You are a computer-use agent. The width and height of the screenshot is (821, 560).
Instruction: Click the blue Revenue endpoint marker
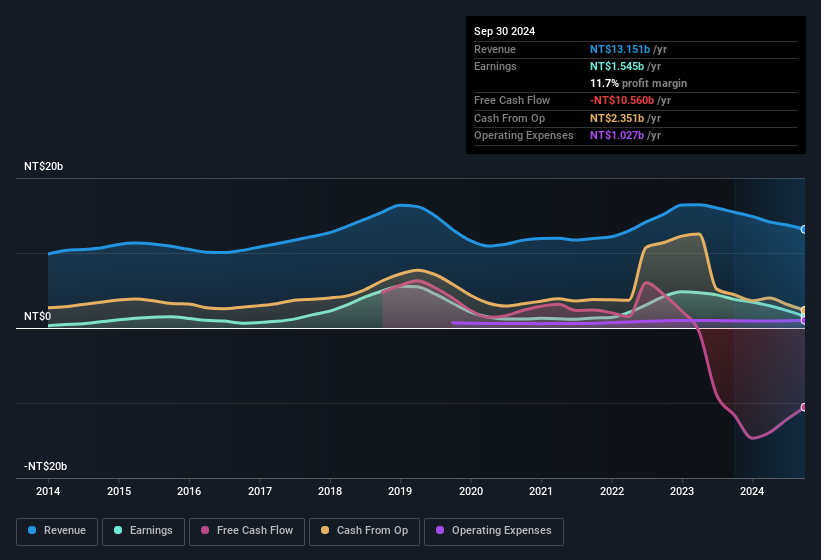[804, 229]
